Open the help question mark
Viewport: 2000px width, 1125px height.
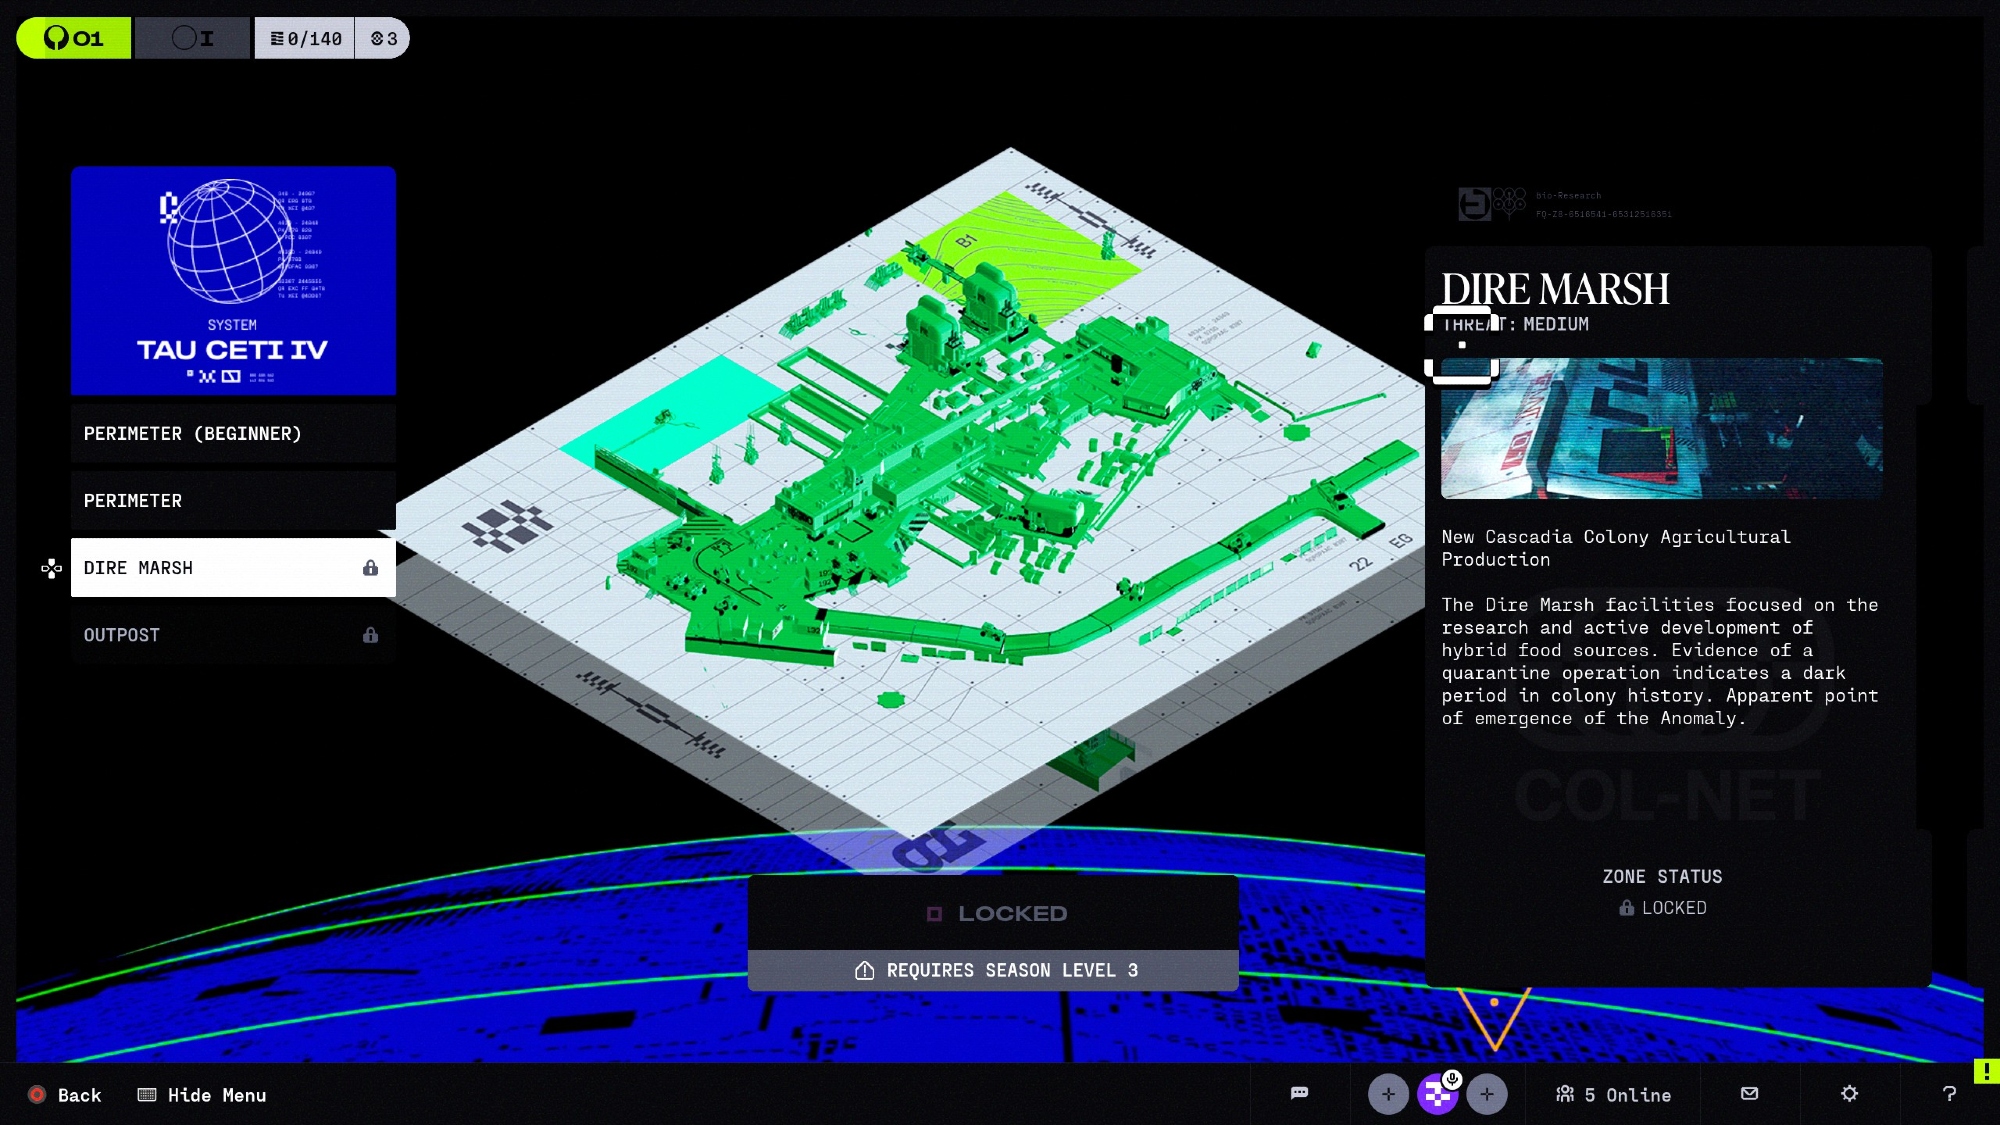click(1949, 1093)
